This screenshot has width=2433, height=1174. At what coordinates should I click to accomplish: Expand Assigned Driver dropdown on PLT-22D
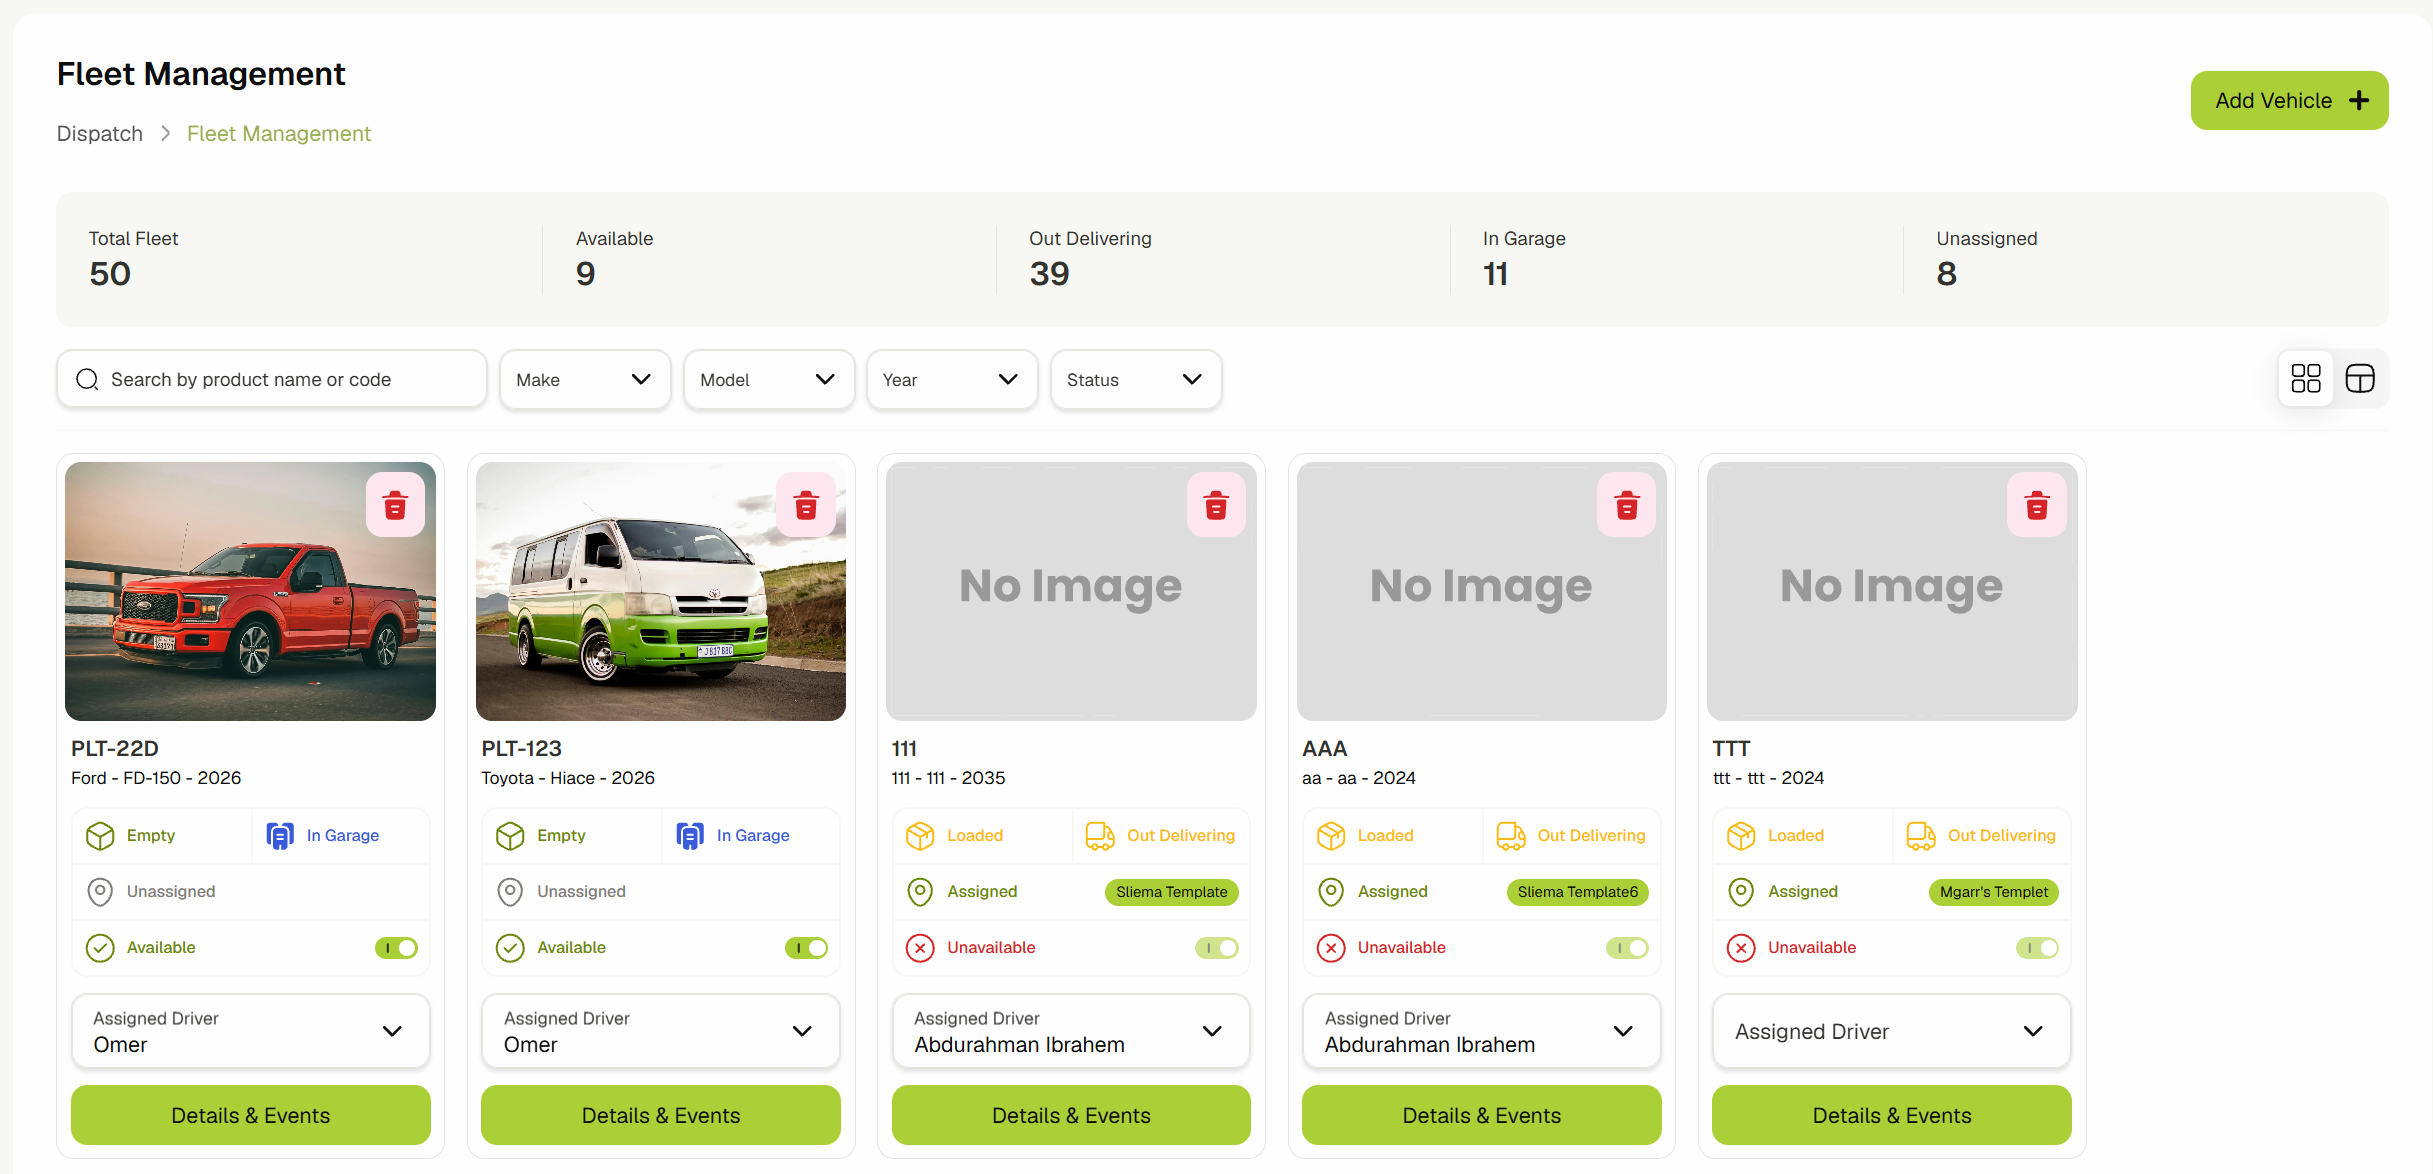(251, 1031)
